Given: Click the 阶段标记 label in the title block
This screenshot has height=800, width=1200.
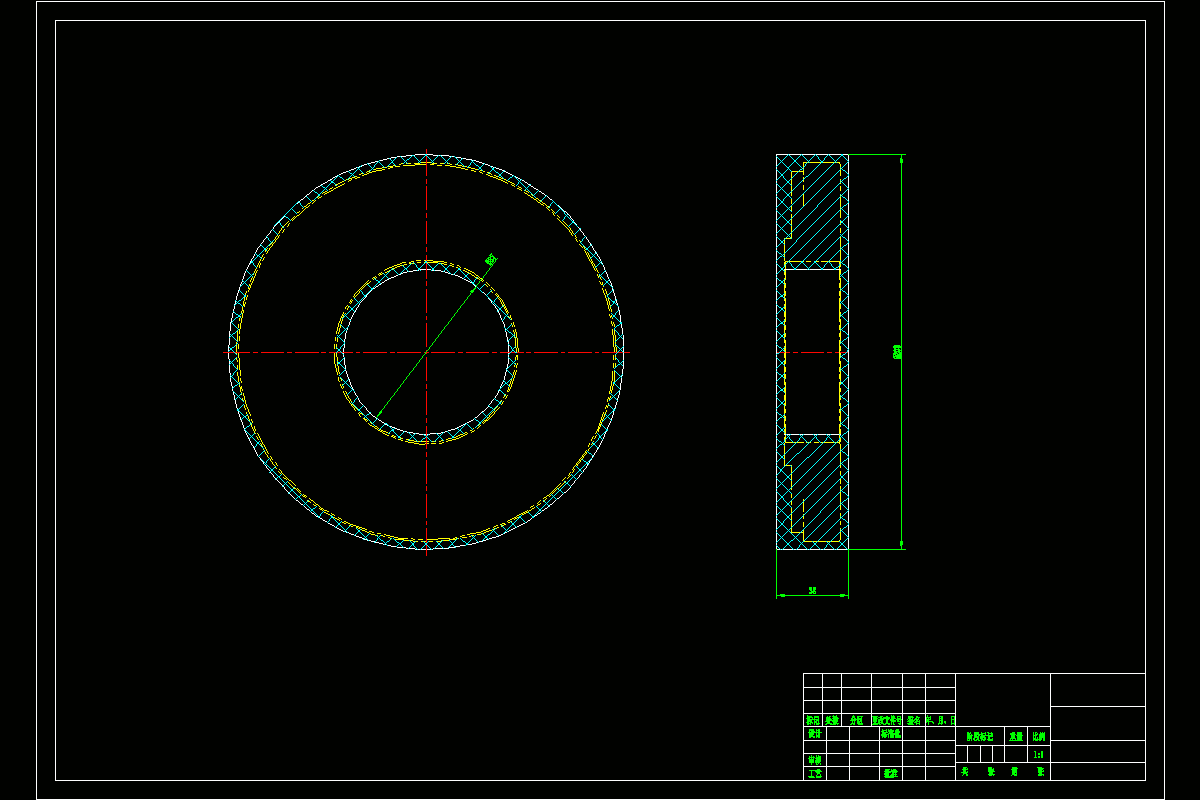Looking at the screenshot, I should pos(980,736).
